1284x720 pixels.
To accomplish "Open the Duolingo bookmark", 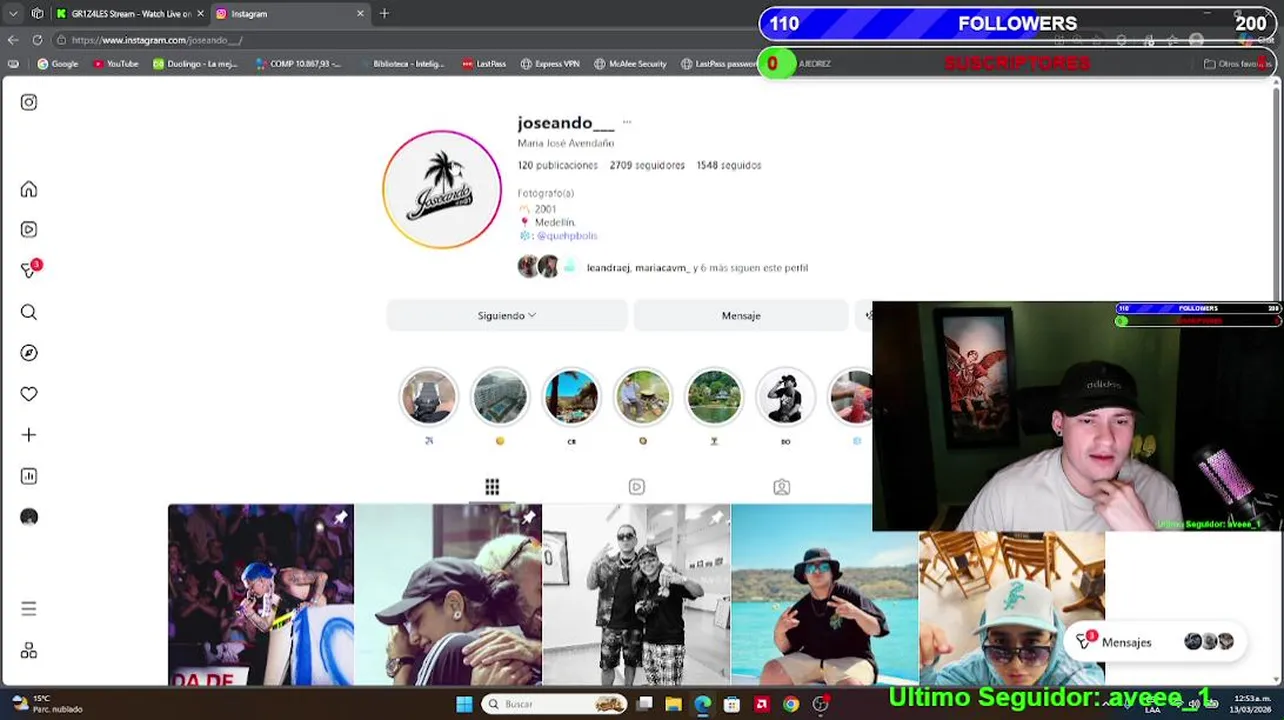I will coord(198,64).
